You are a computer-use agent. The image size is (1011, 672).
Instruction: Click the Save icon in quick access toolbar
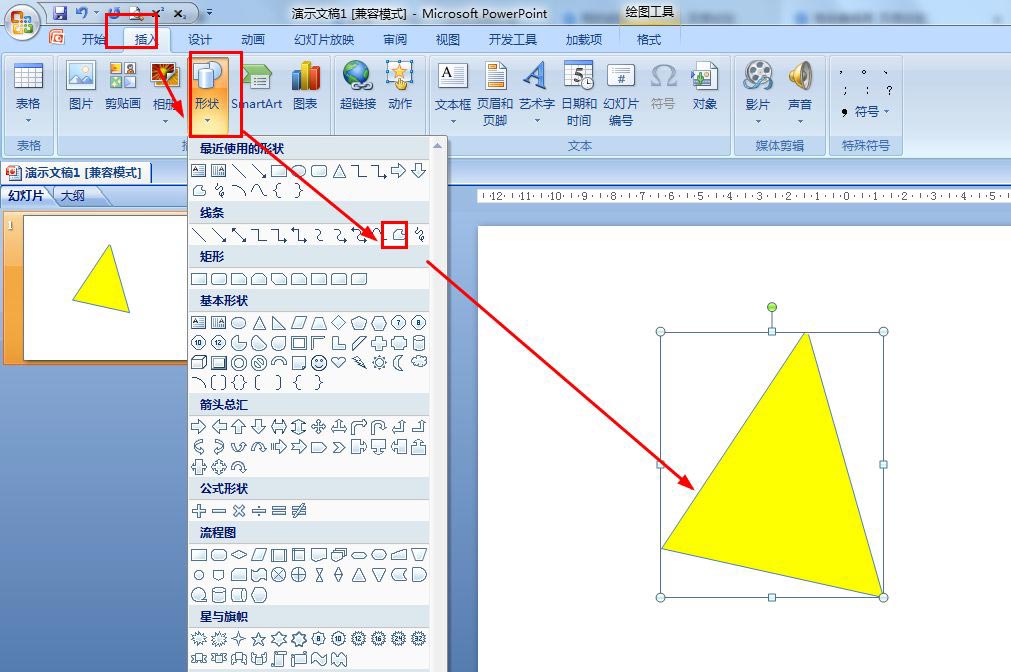click(x=60, y=13)
